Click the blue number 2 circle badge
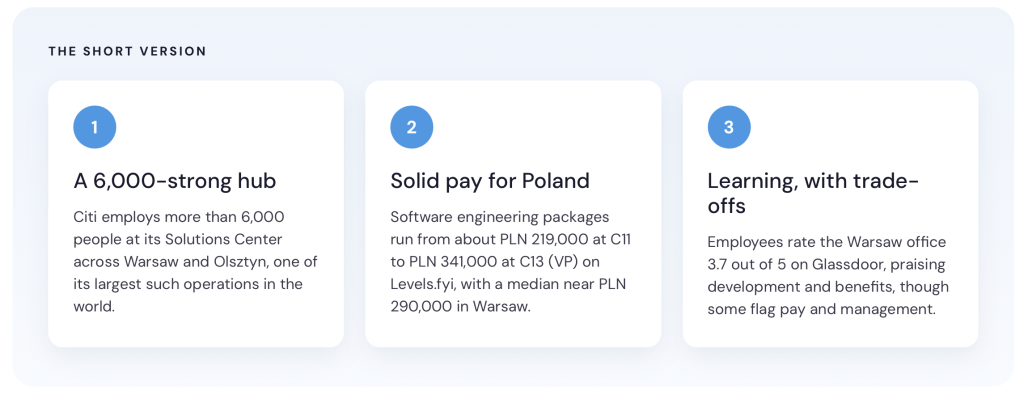The width and height of the screenshot is (1024, 400). click(x=412, y=127)
